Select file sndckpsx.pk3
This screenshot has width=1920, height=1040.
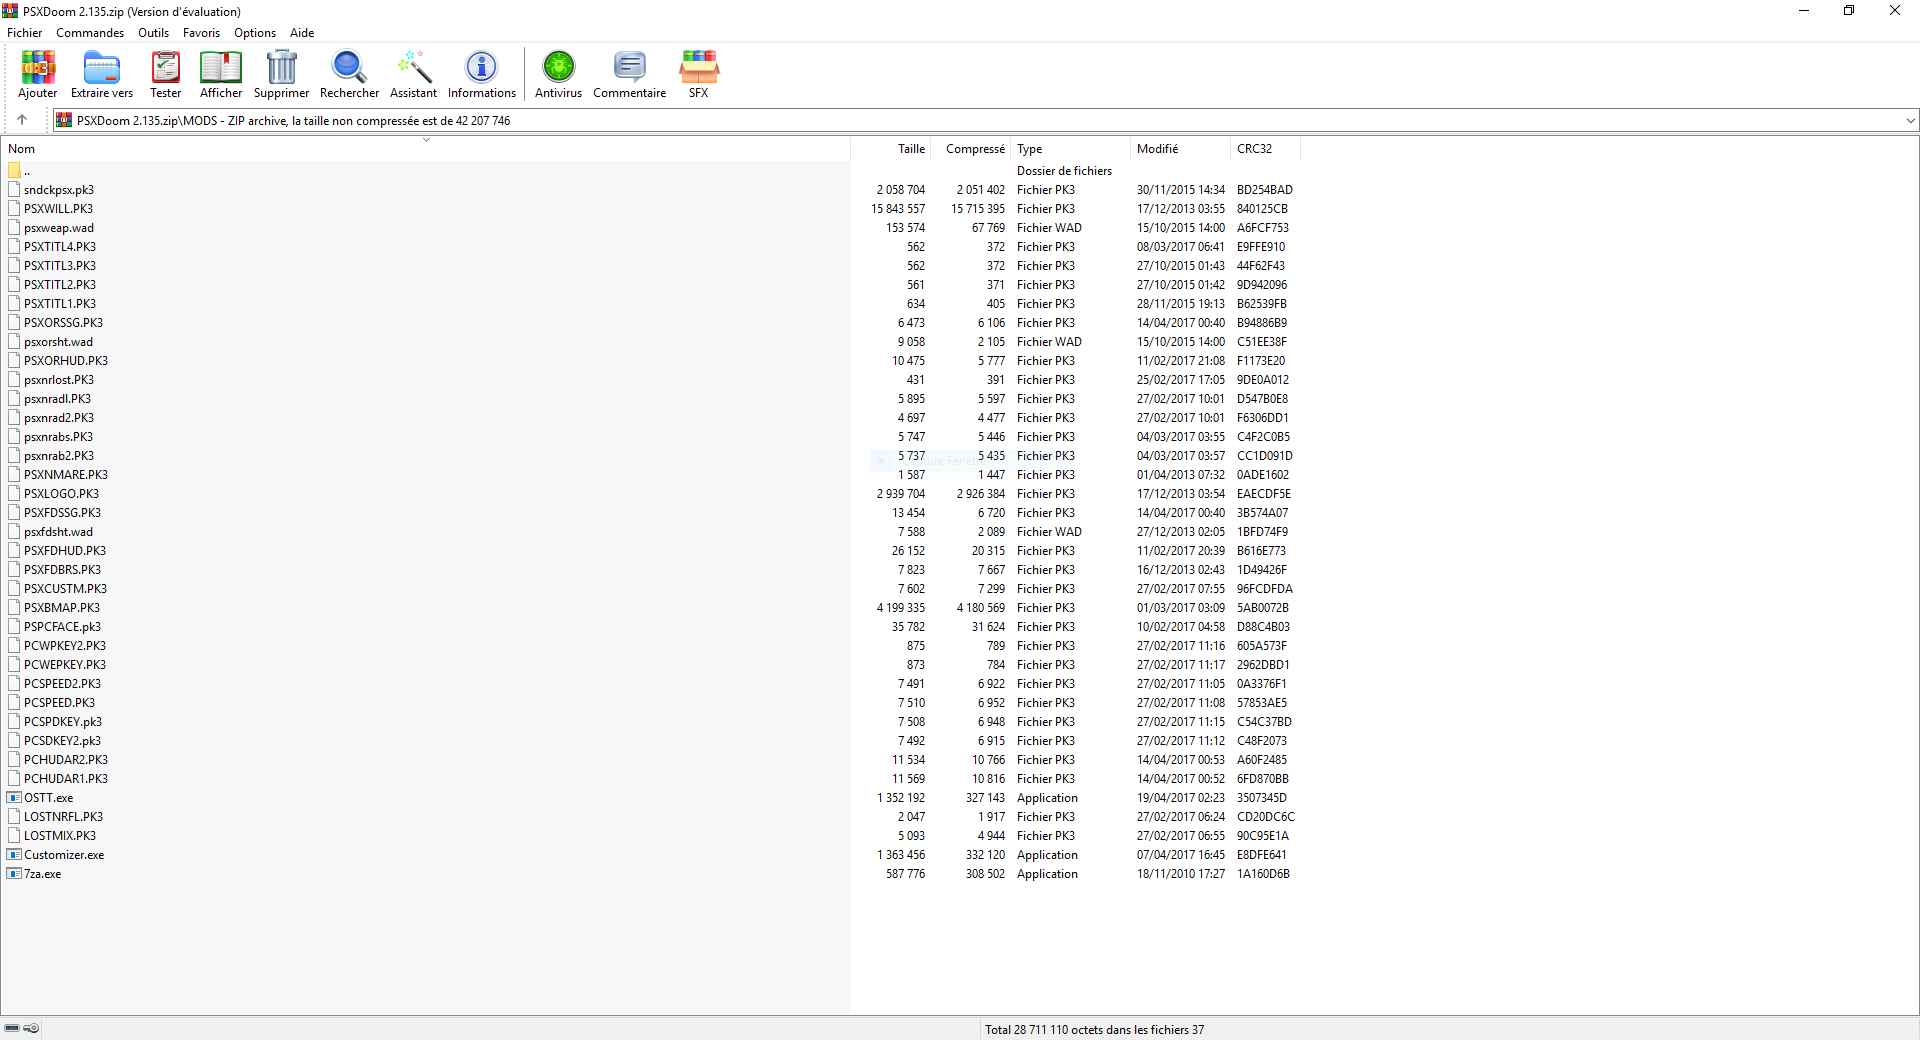[x=59, y=190]
